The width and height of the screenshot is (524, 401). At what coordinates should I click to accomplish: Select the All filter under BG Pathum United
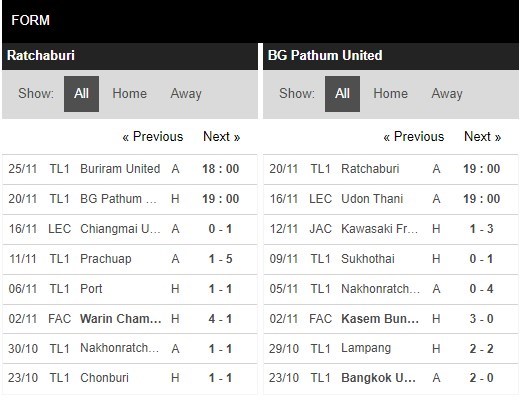tap(342, 94)
